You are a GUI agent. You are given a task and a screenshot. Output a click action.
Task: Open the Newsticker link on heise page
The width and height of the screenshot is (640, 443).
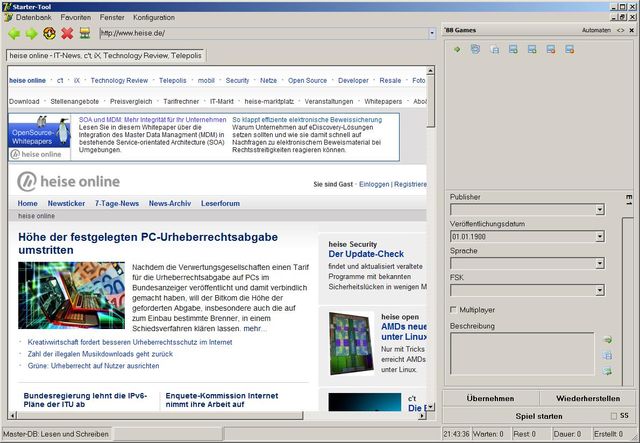pyautogui.click(x=66, y=203)
